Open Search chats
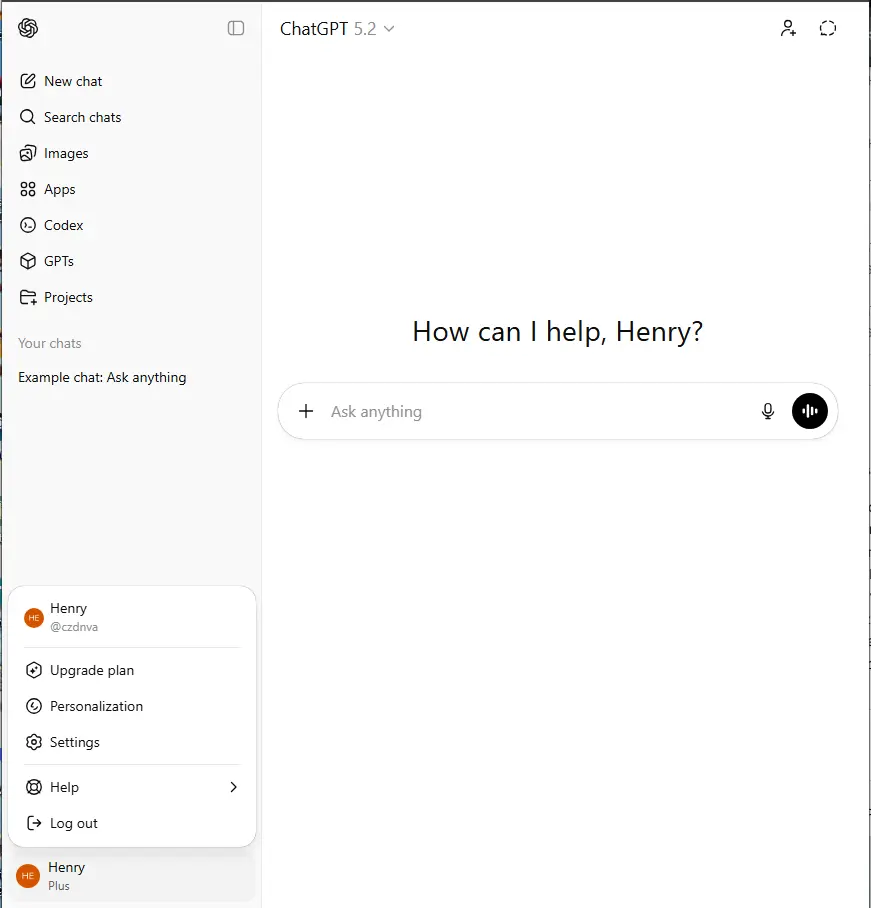Image resolution: width=871 pixels, height=908 pixels. 131,117
